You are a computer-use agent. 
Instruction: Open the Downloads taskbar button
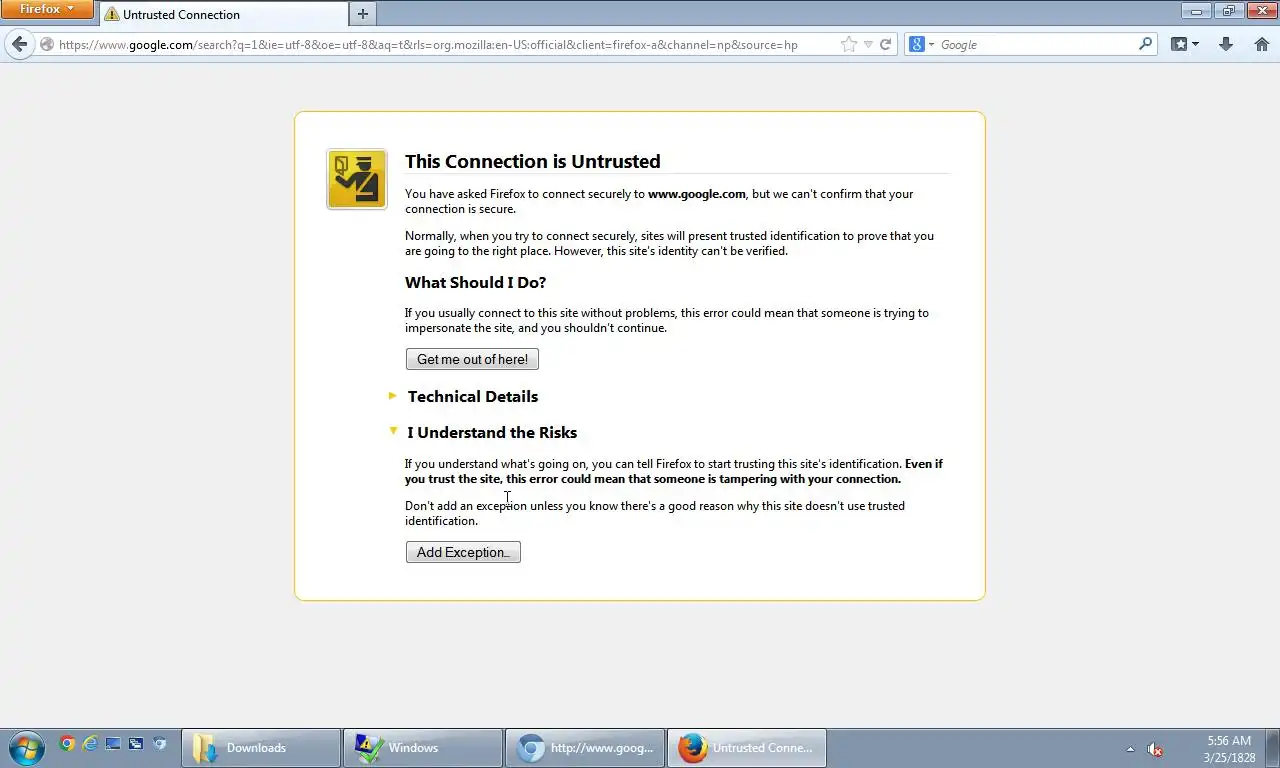pyautogui.click(x=261, y=748)
